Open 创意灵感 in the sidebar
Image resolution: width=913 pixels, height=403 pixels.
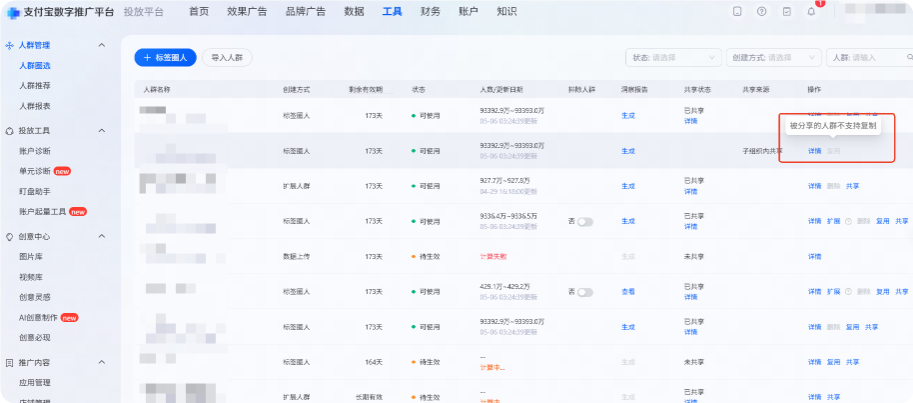tap(35, 298)
